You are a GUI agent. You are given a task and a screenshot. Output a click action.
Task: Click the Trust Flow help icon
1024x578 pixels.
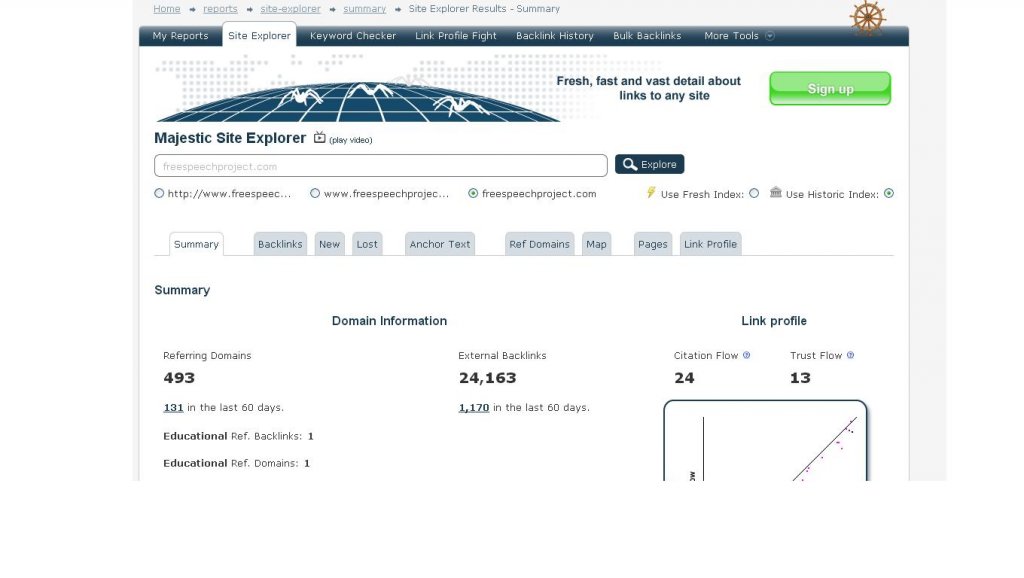tap(850, 355)
